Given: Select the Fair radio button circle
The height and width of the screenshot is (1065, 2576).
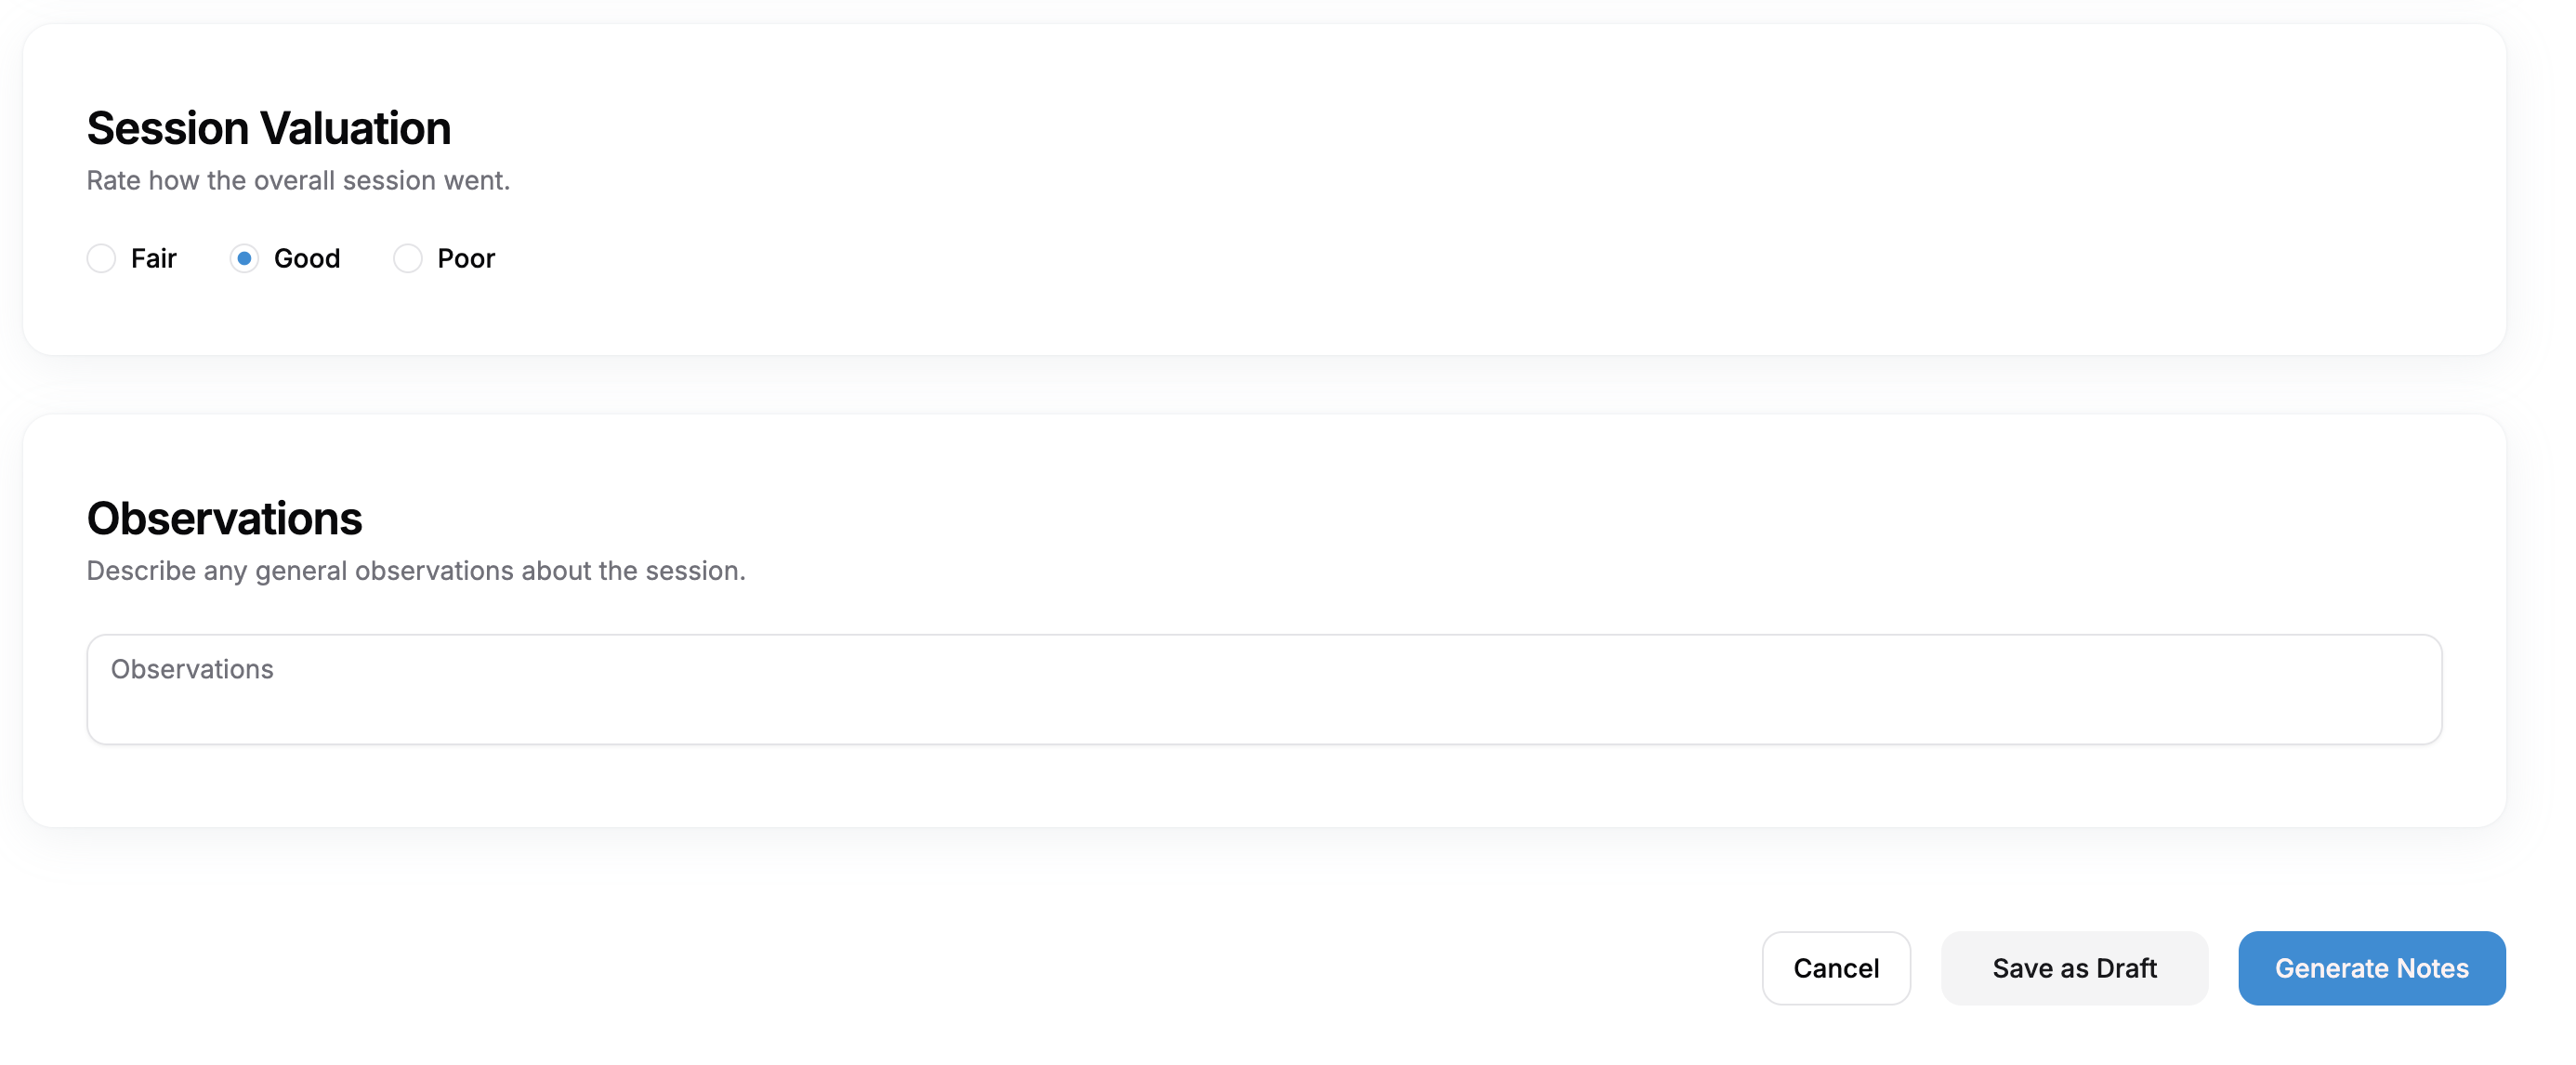Looking at the screenshot, I should (101, 258).
